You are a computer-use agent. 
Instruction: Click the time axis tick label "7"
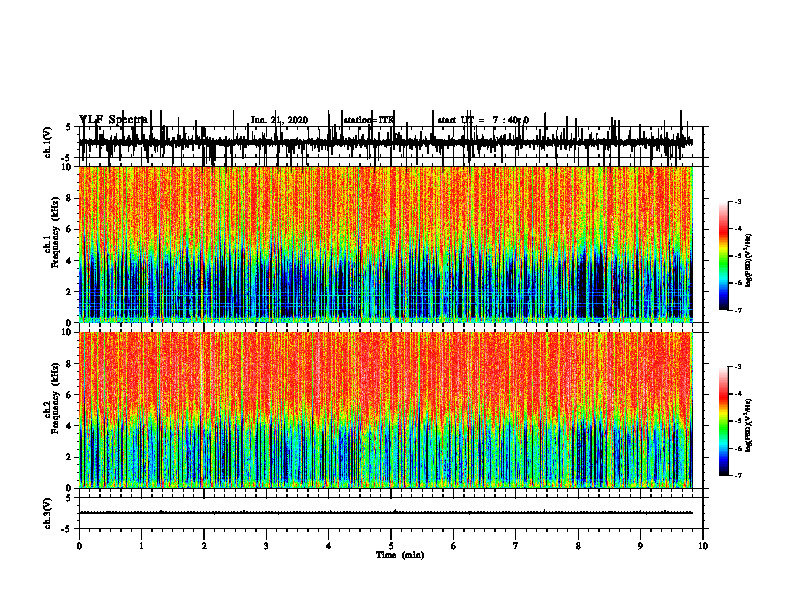516,546
